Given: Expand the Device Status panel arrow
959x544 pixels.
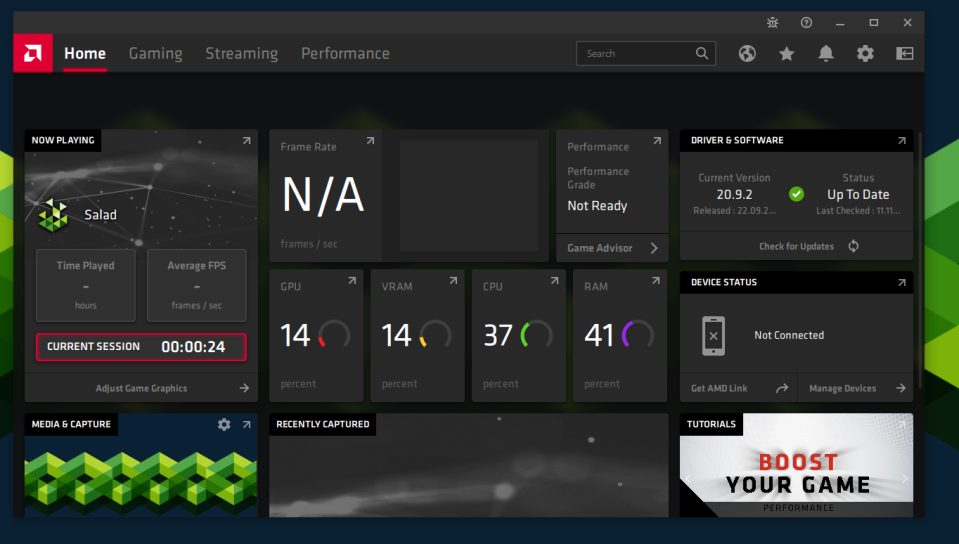Looking at the screenshot, I should pos(902,283).
